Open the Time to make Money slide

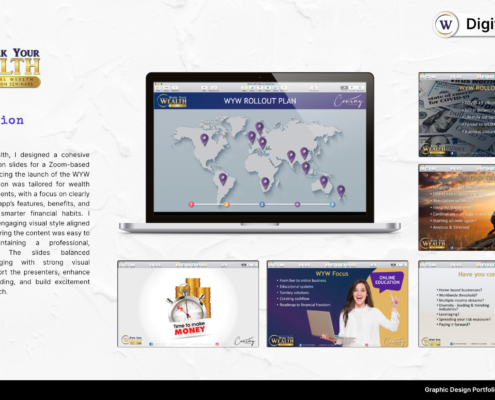188,304
